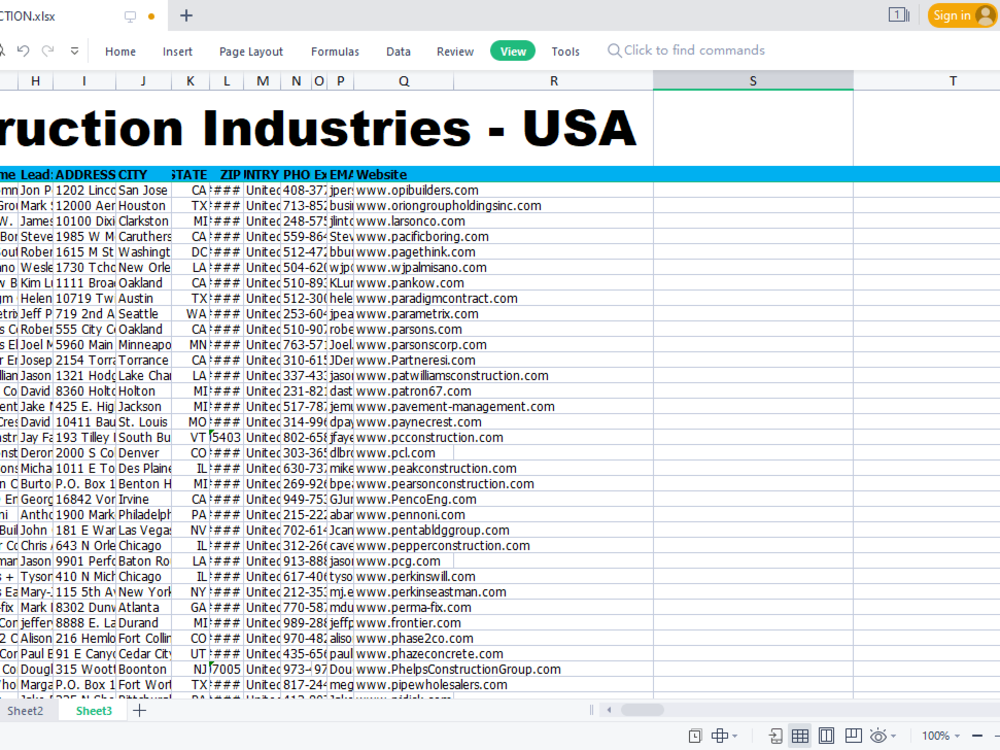Screen dimensions: 1000x750
Task: Select column H header
Action: tap(36, 81)
